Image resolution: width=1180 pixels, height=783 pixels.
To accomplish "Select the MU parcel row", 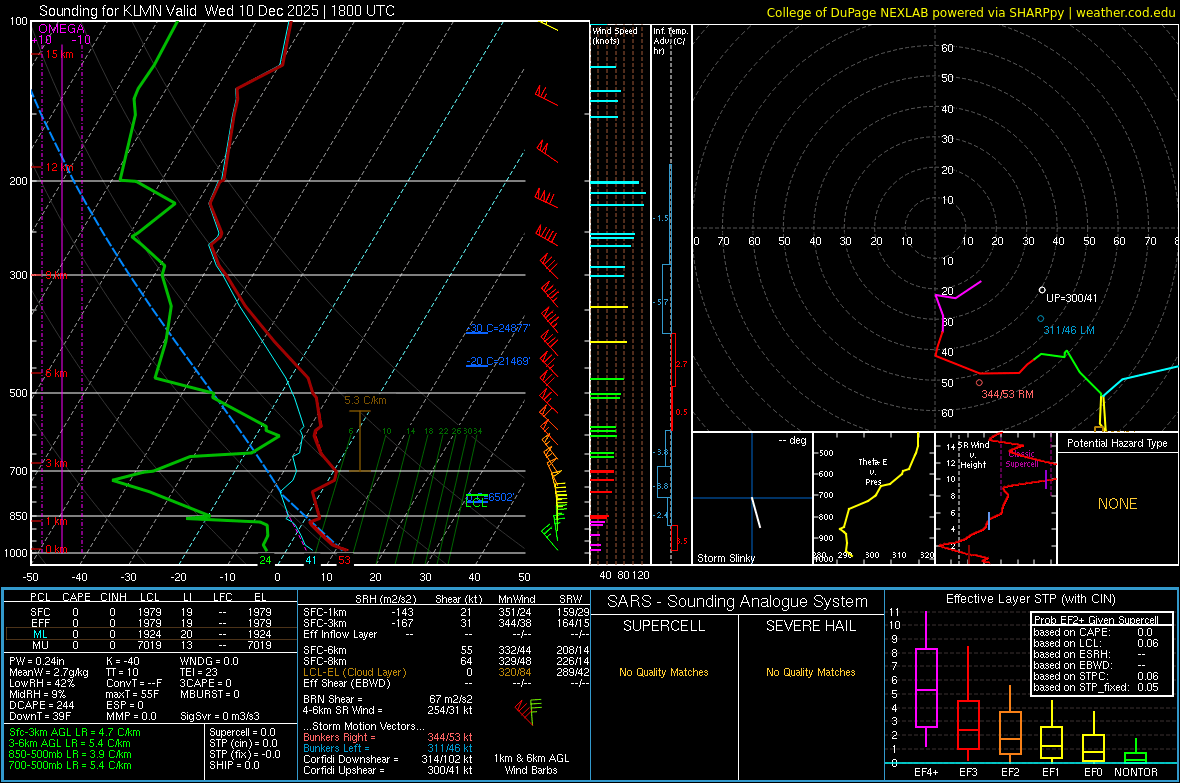I will (x=151, y=645).
